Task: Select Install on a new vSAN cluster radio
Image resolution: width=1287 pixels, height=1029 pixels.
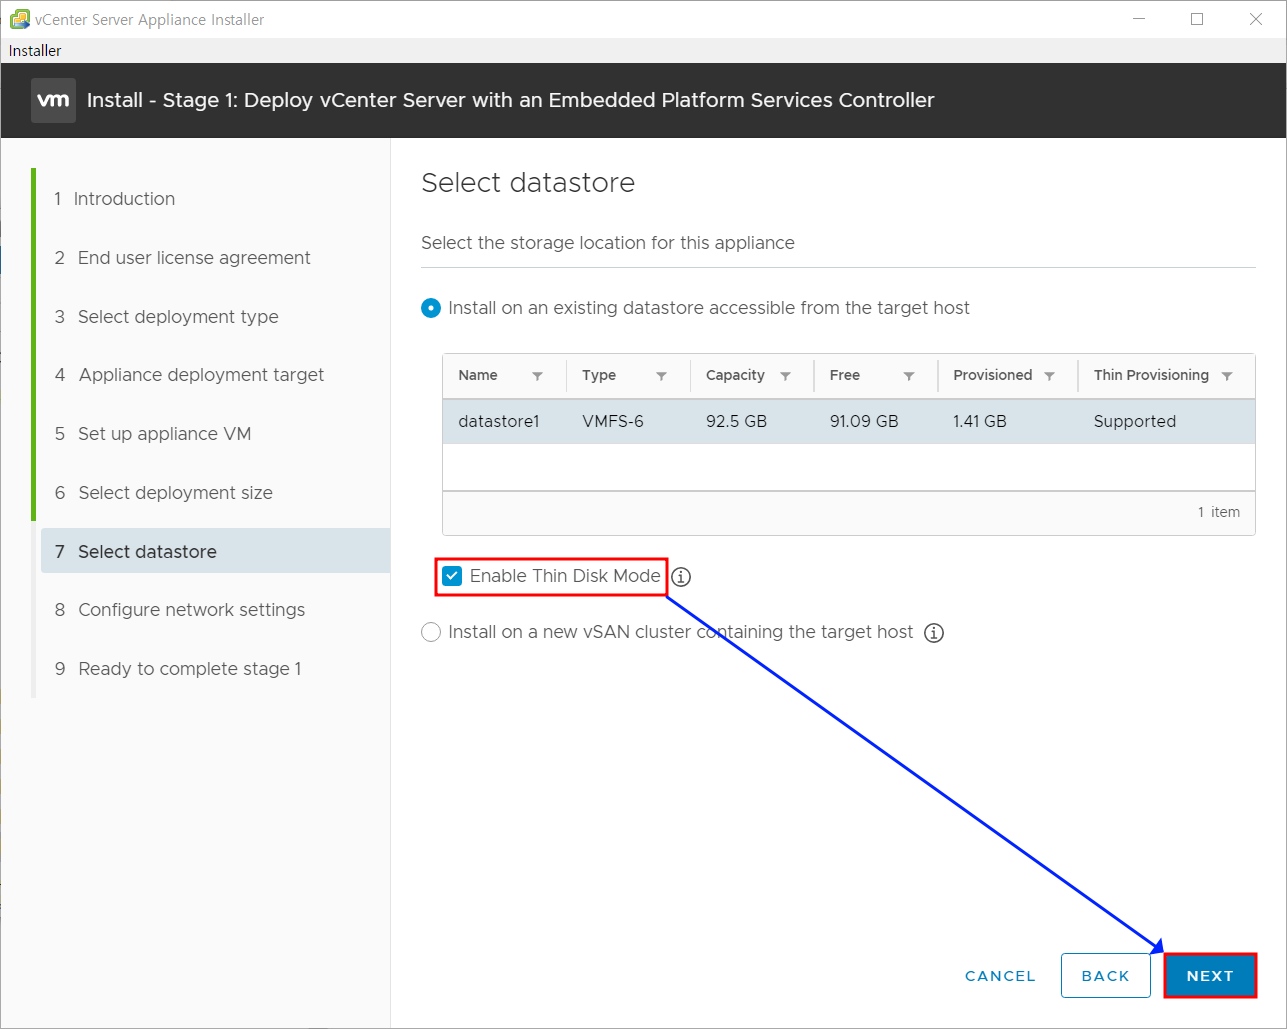Action: click(x=431, y=632)
